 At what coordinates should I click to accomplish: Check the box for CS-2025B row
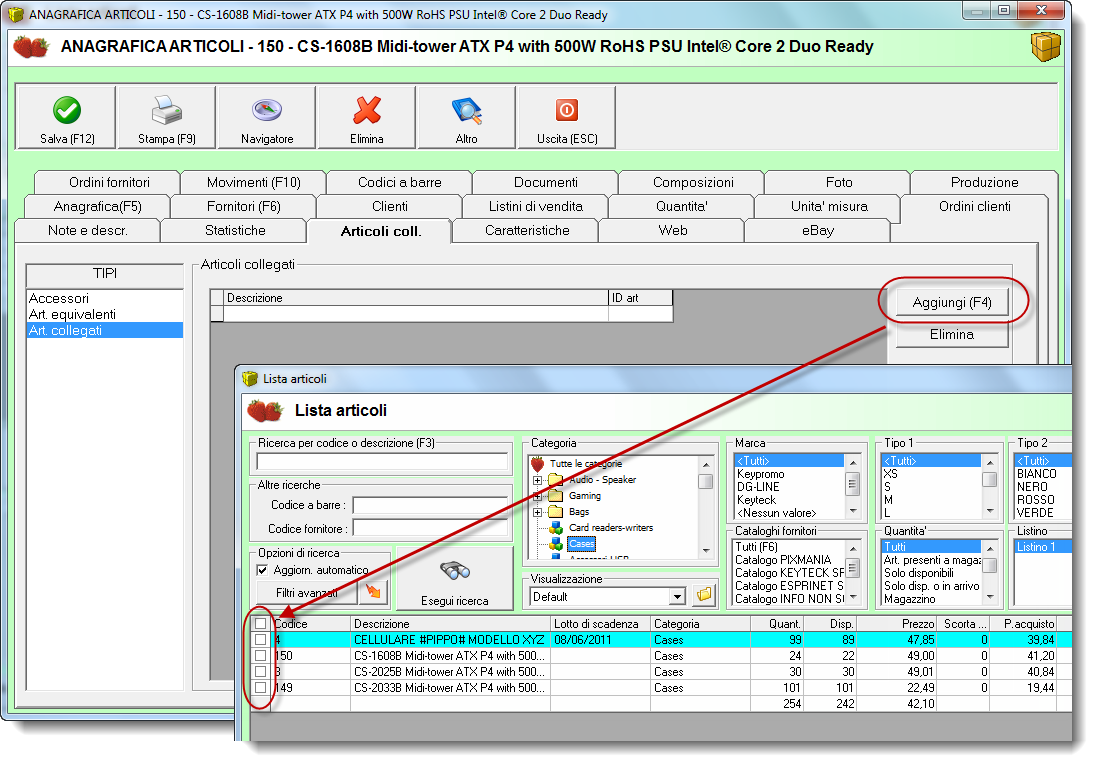coord(261,672)
